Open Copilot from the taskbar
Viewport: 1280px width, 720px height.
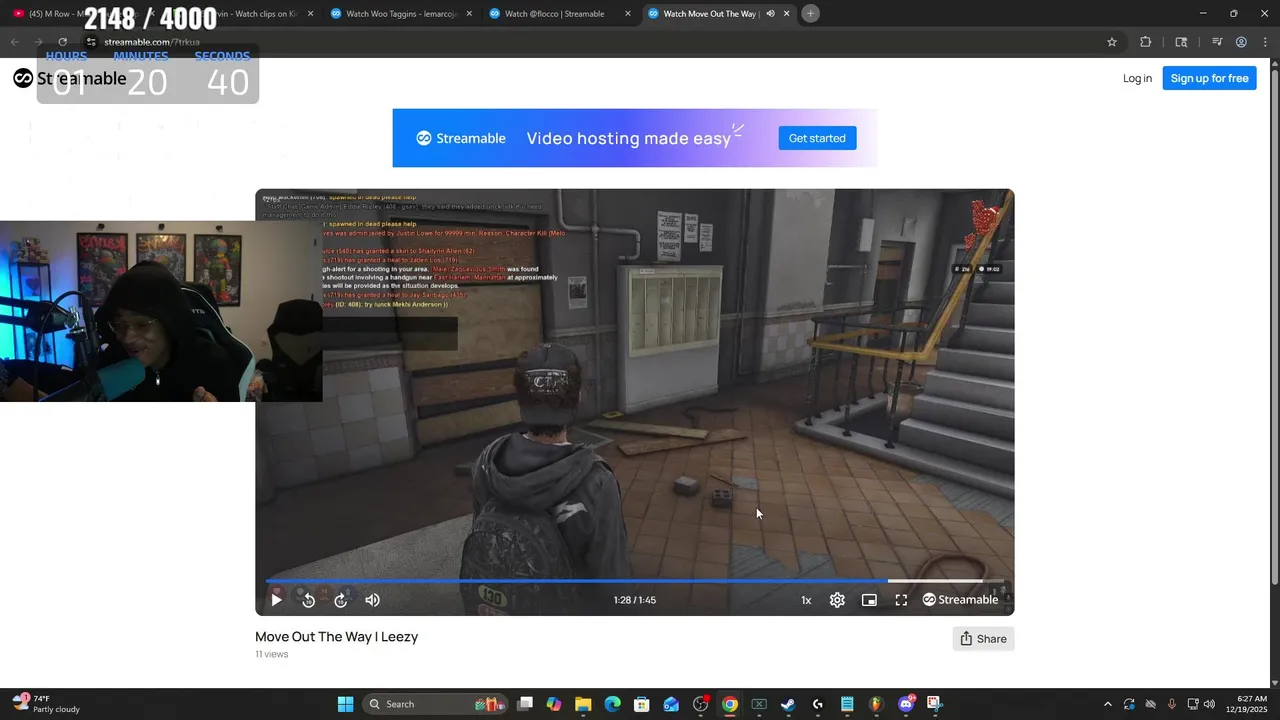tap(554, 704)
